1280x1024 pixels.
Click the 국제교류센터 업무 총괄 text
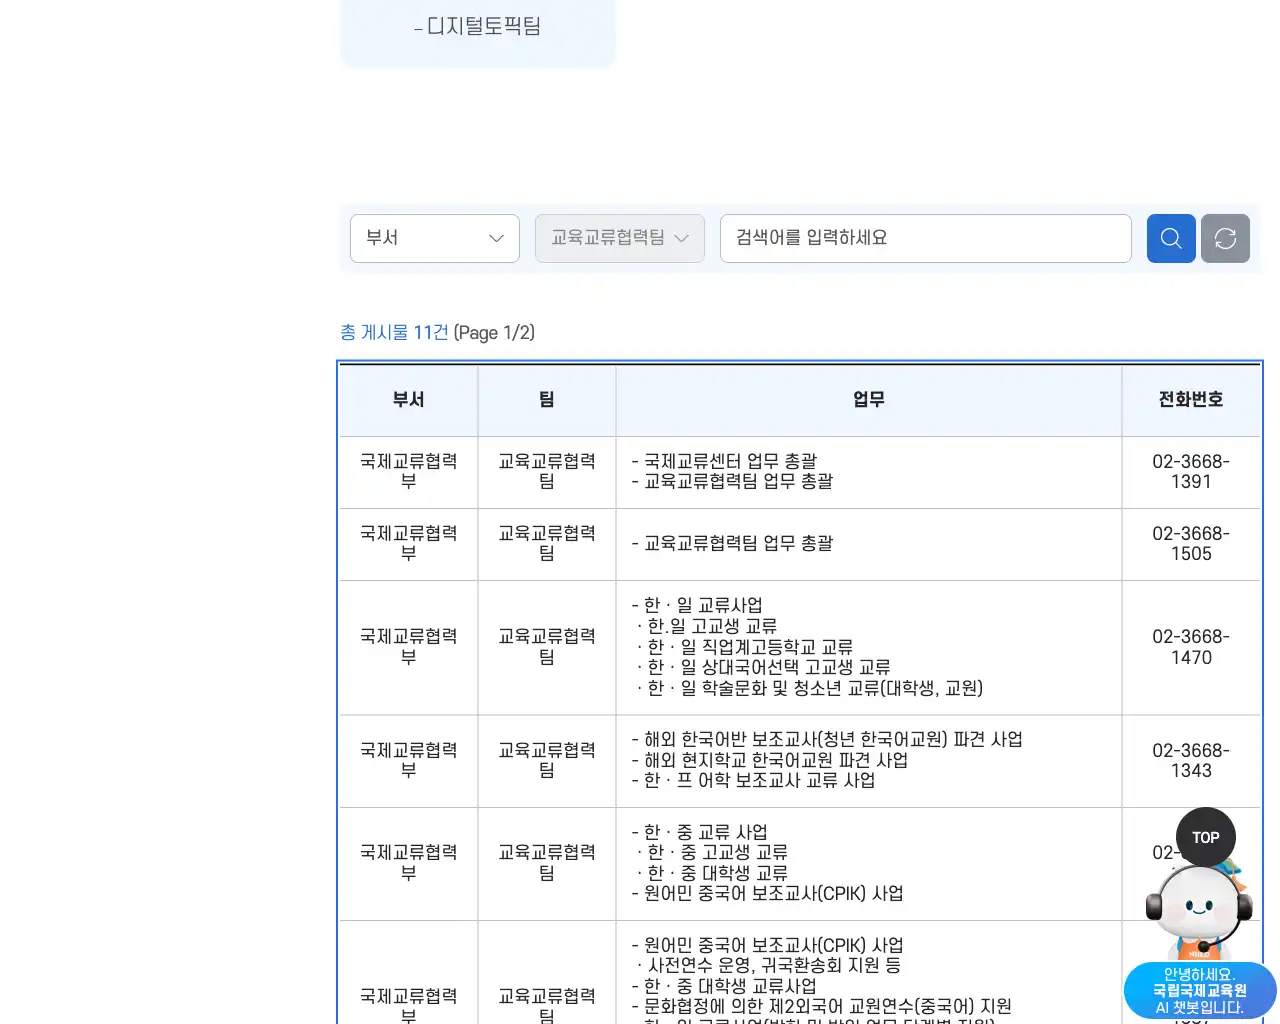(x=730, y=461)
